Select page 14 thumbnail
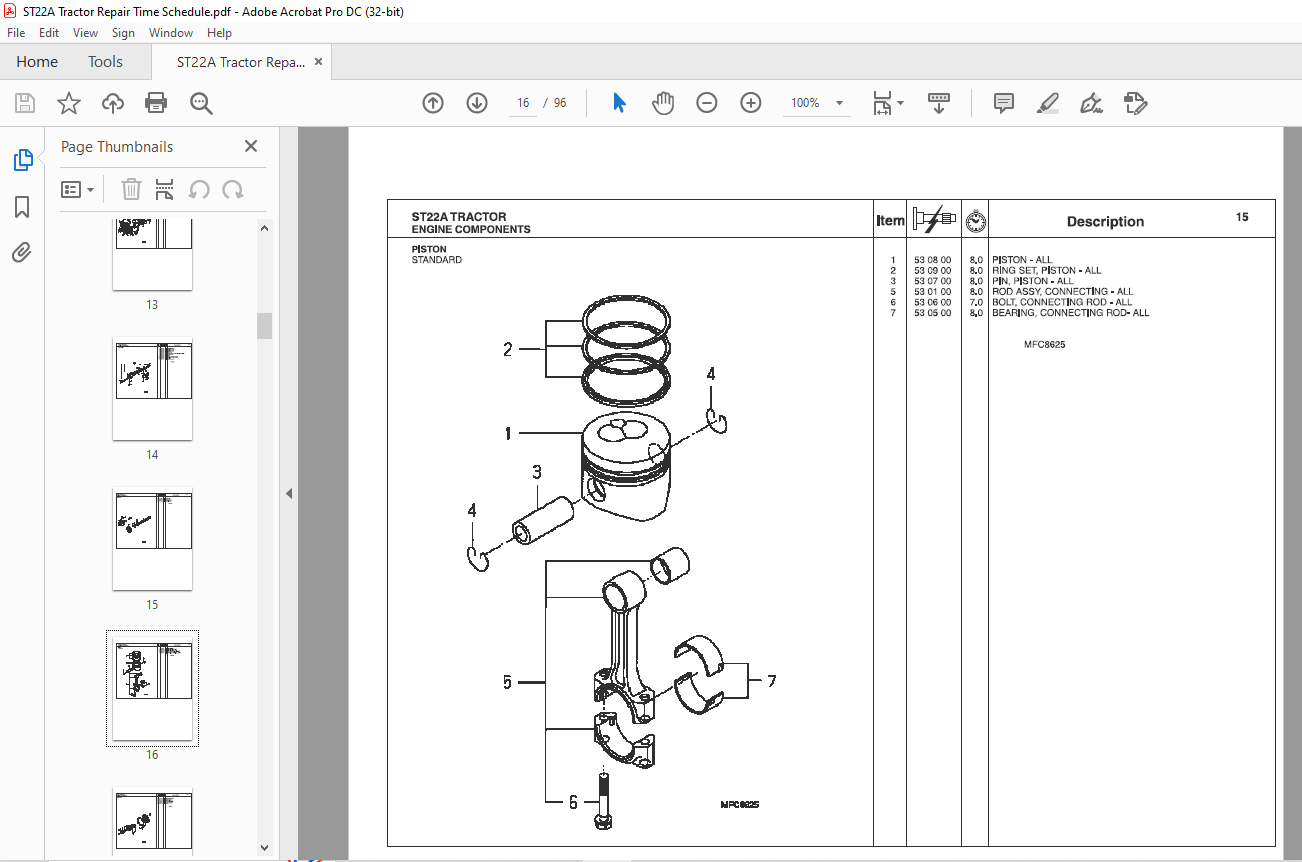This screenshot has width=1302, height=862. [x=152, y=390]
